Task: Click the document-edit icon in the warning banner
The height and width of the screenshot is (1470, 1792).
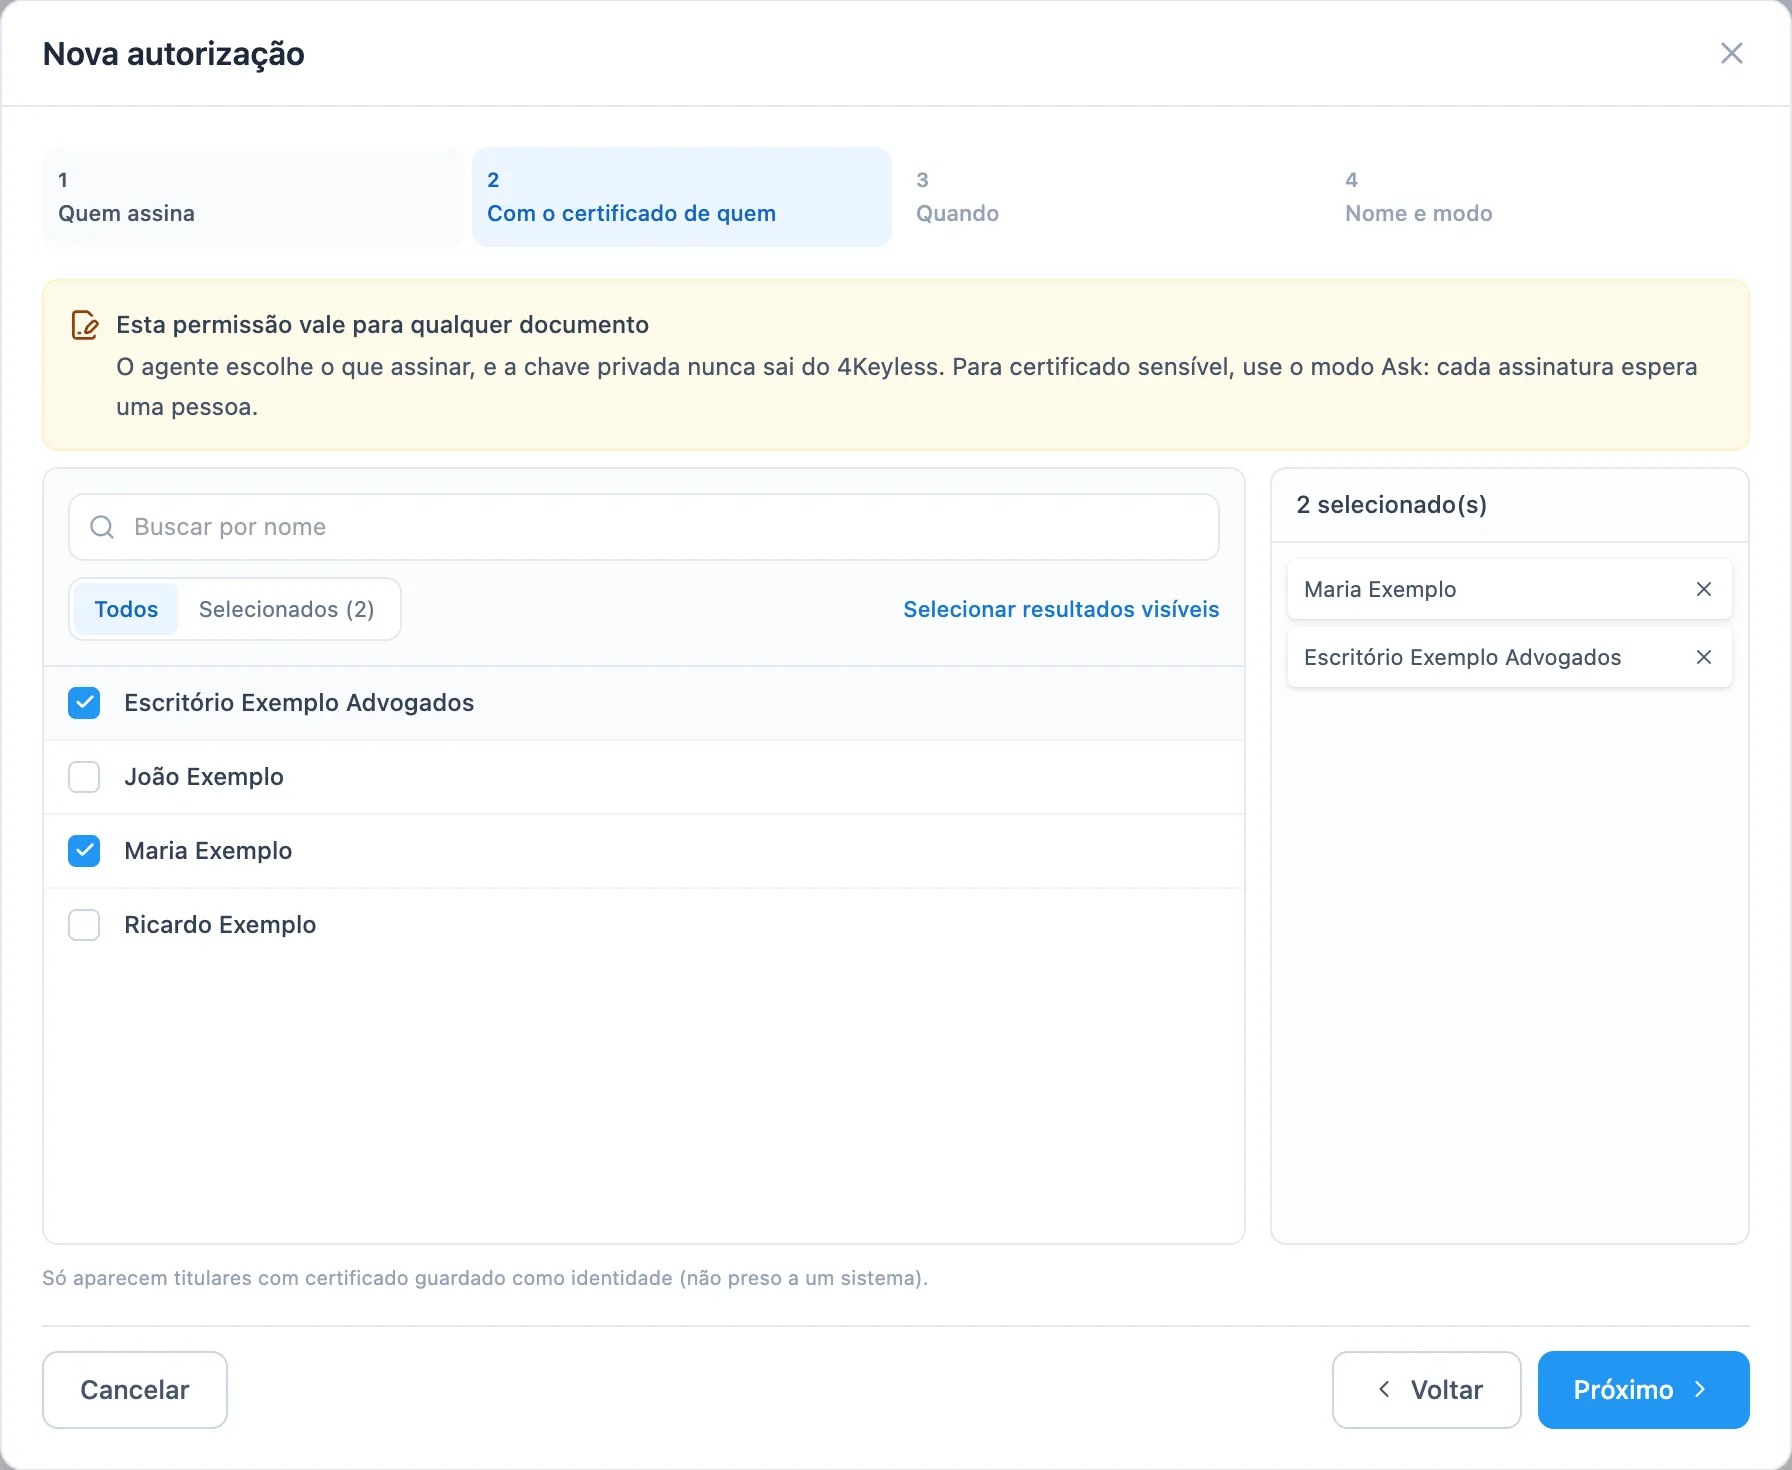Action: (85, 325)
